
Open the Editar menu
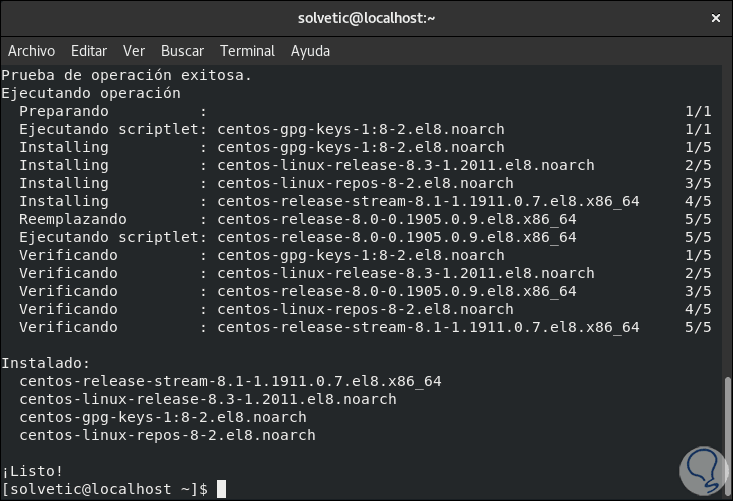coord(89,51)
